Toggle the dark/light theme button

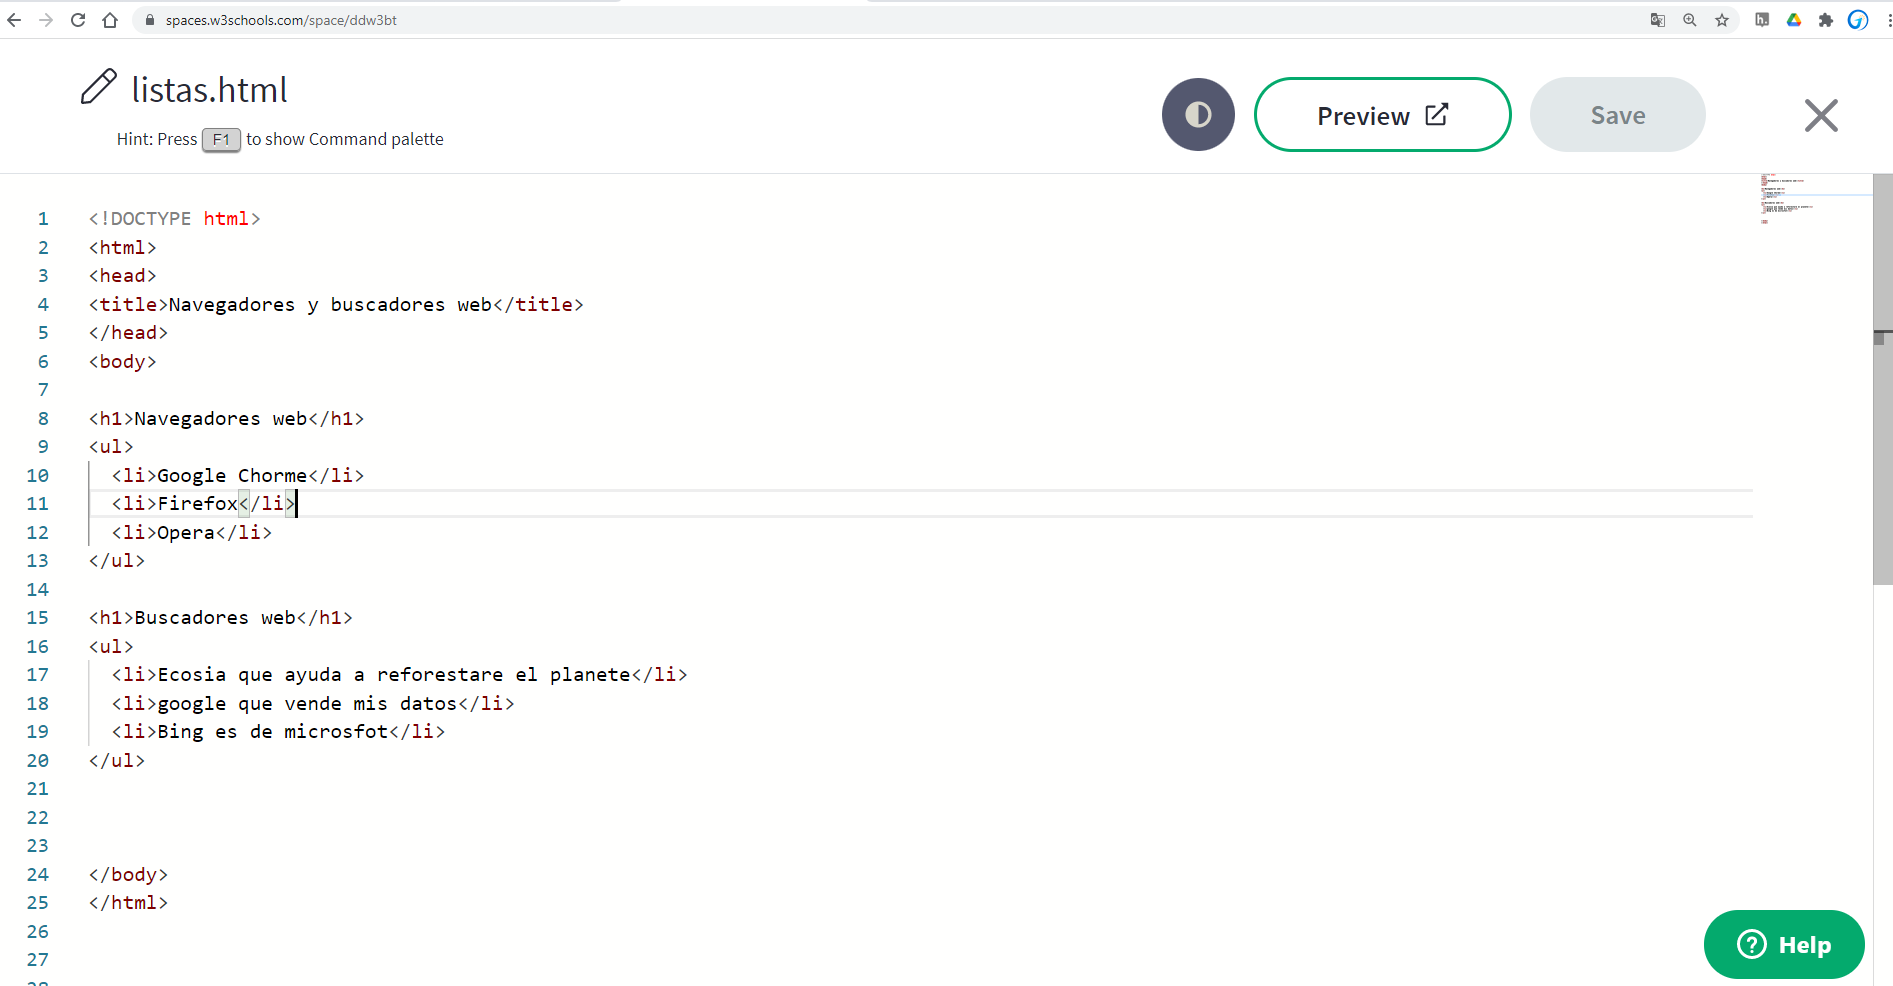[x=1198, y=115]
